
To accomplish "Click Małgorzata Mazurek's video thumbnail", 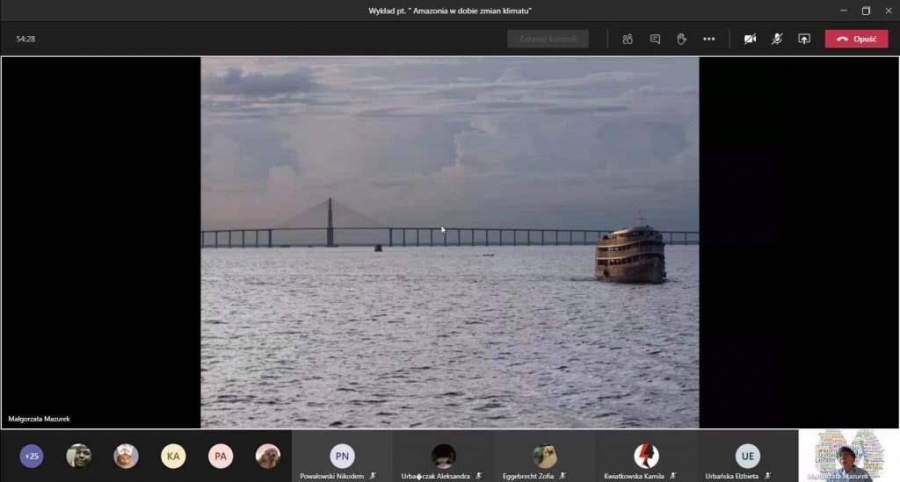I will coord(848,456).
